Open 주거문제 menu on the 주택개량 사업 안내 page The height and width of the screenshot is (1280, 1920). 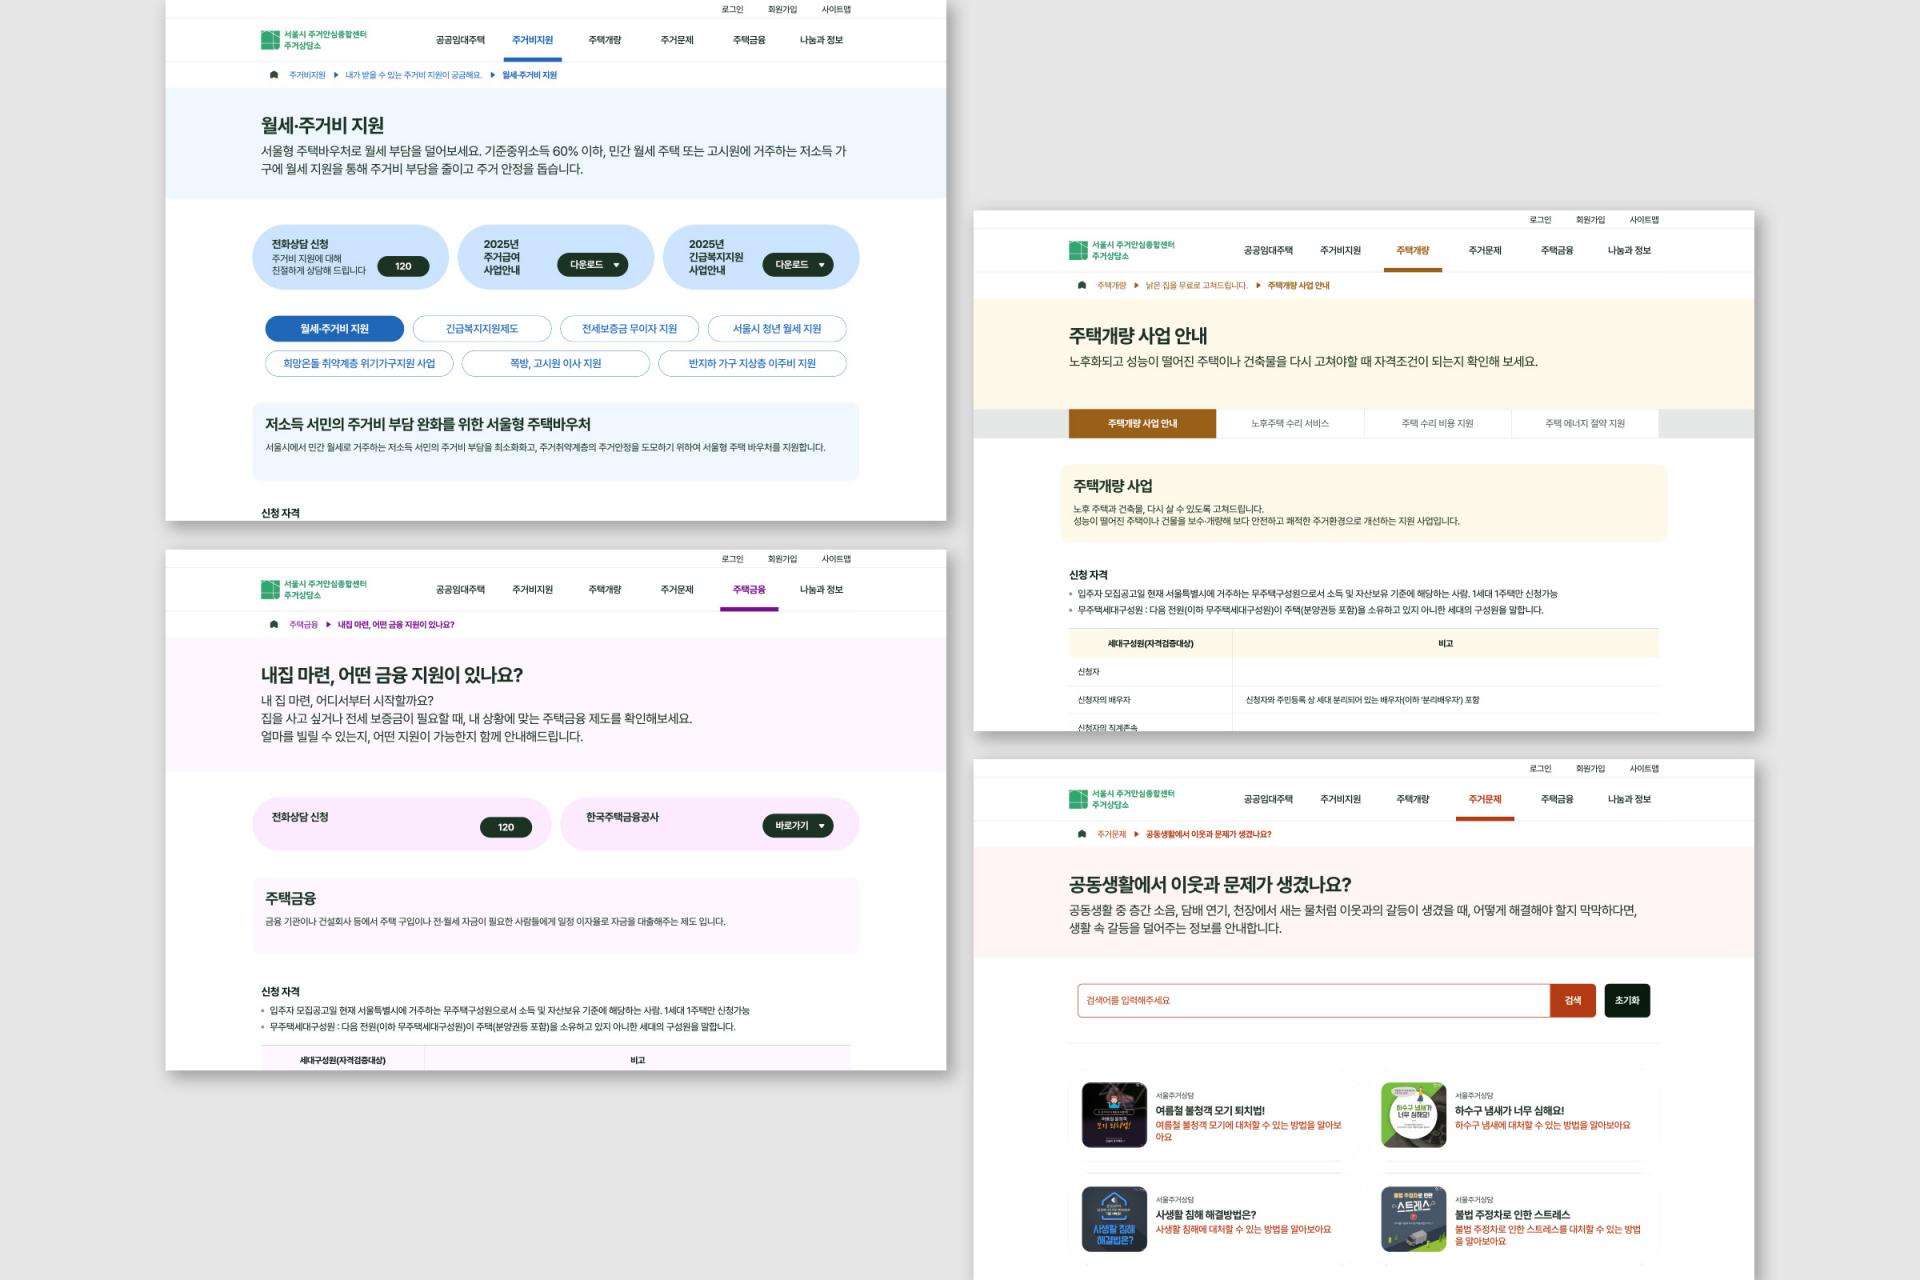[x=1485, y=251]
